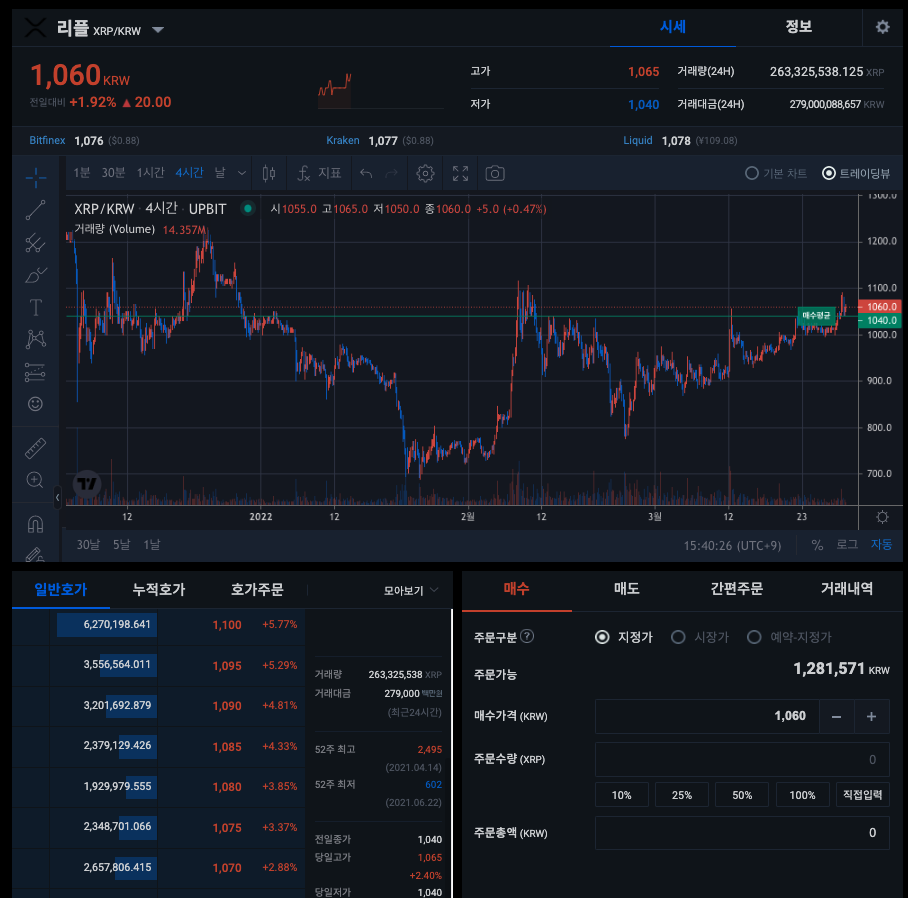
Task: Open chart settings gear in toolbar
Action: (x=425, y=173)
